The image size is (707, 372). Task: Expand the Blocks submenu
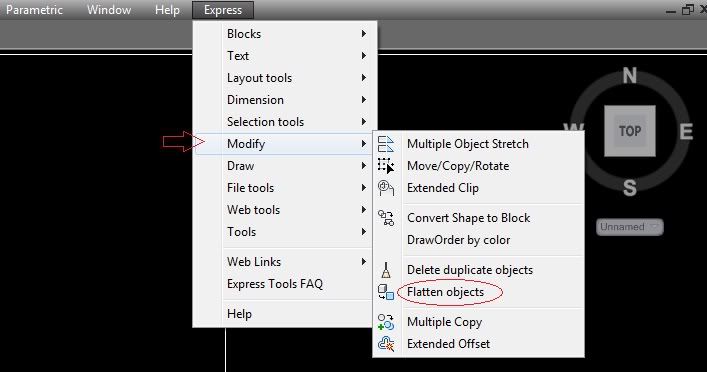point(285,34)
